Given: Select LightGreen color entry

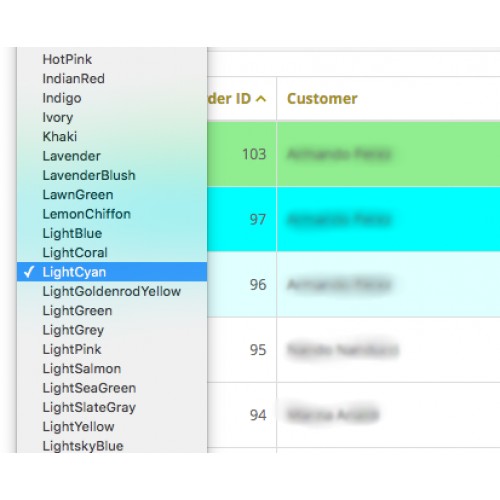Looking at the screenshot, I should pyautogui.click(x=112, y=311).
